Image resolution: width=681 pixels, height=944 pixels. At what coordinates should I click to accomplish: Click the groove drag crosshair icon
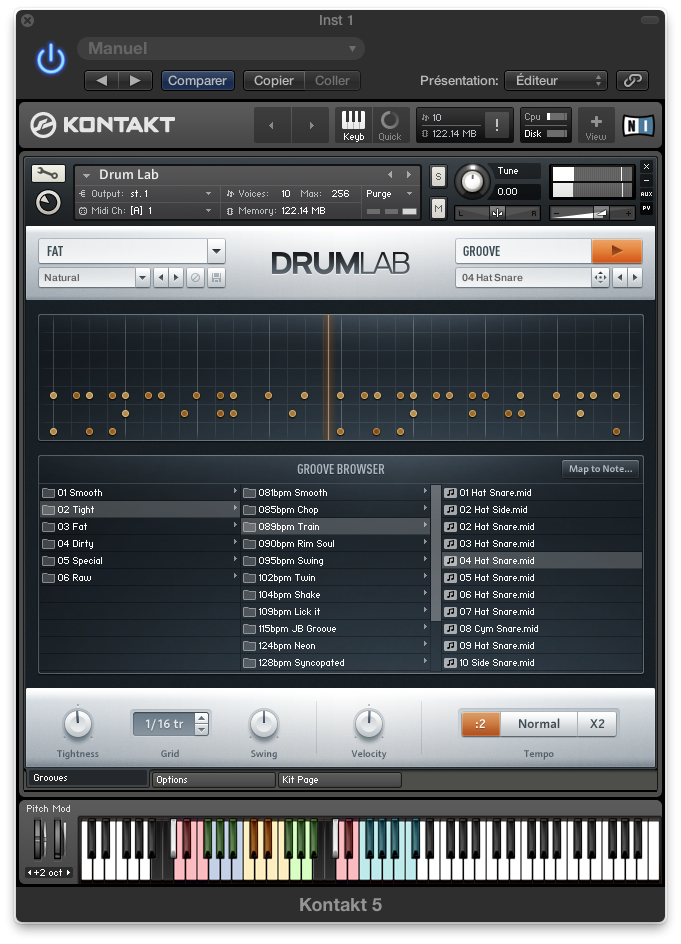pyautogui.click(x=600, y=278)
